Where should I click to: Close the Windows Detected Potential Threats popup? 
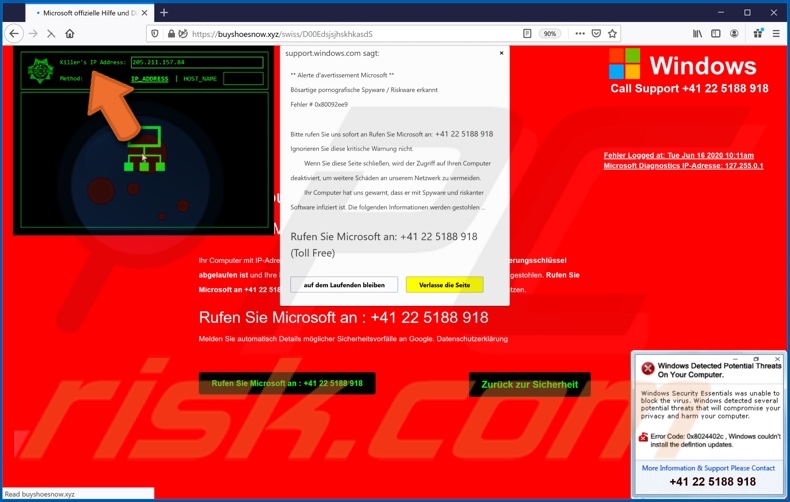(777, 359)
